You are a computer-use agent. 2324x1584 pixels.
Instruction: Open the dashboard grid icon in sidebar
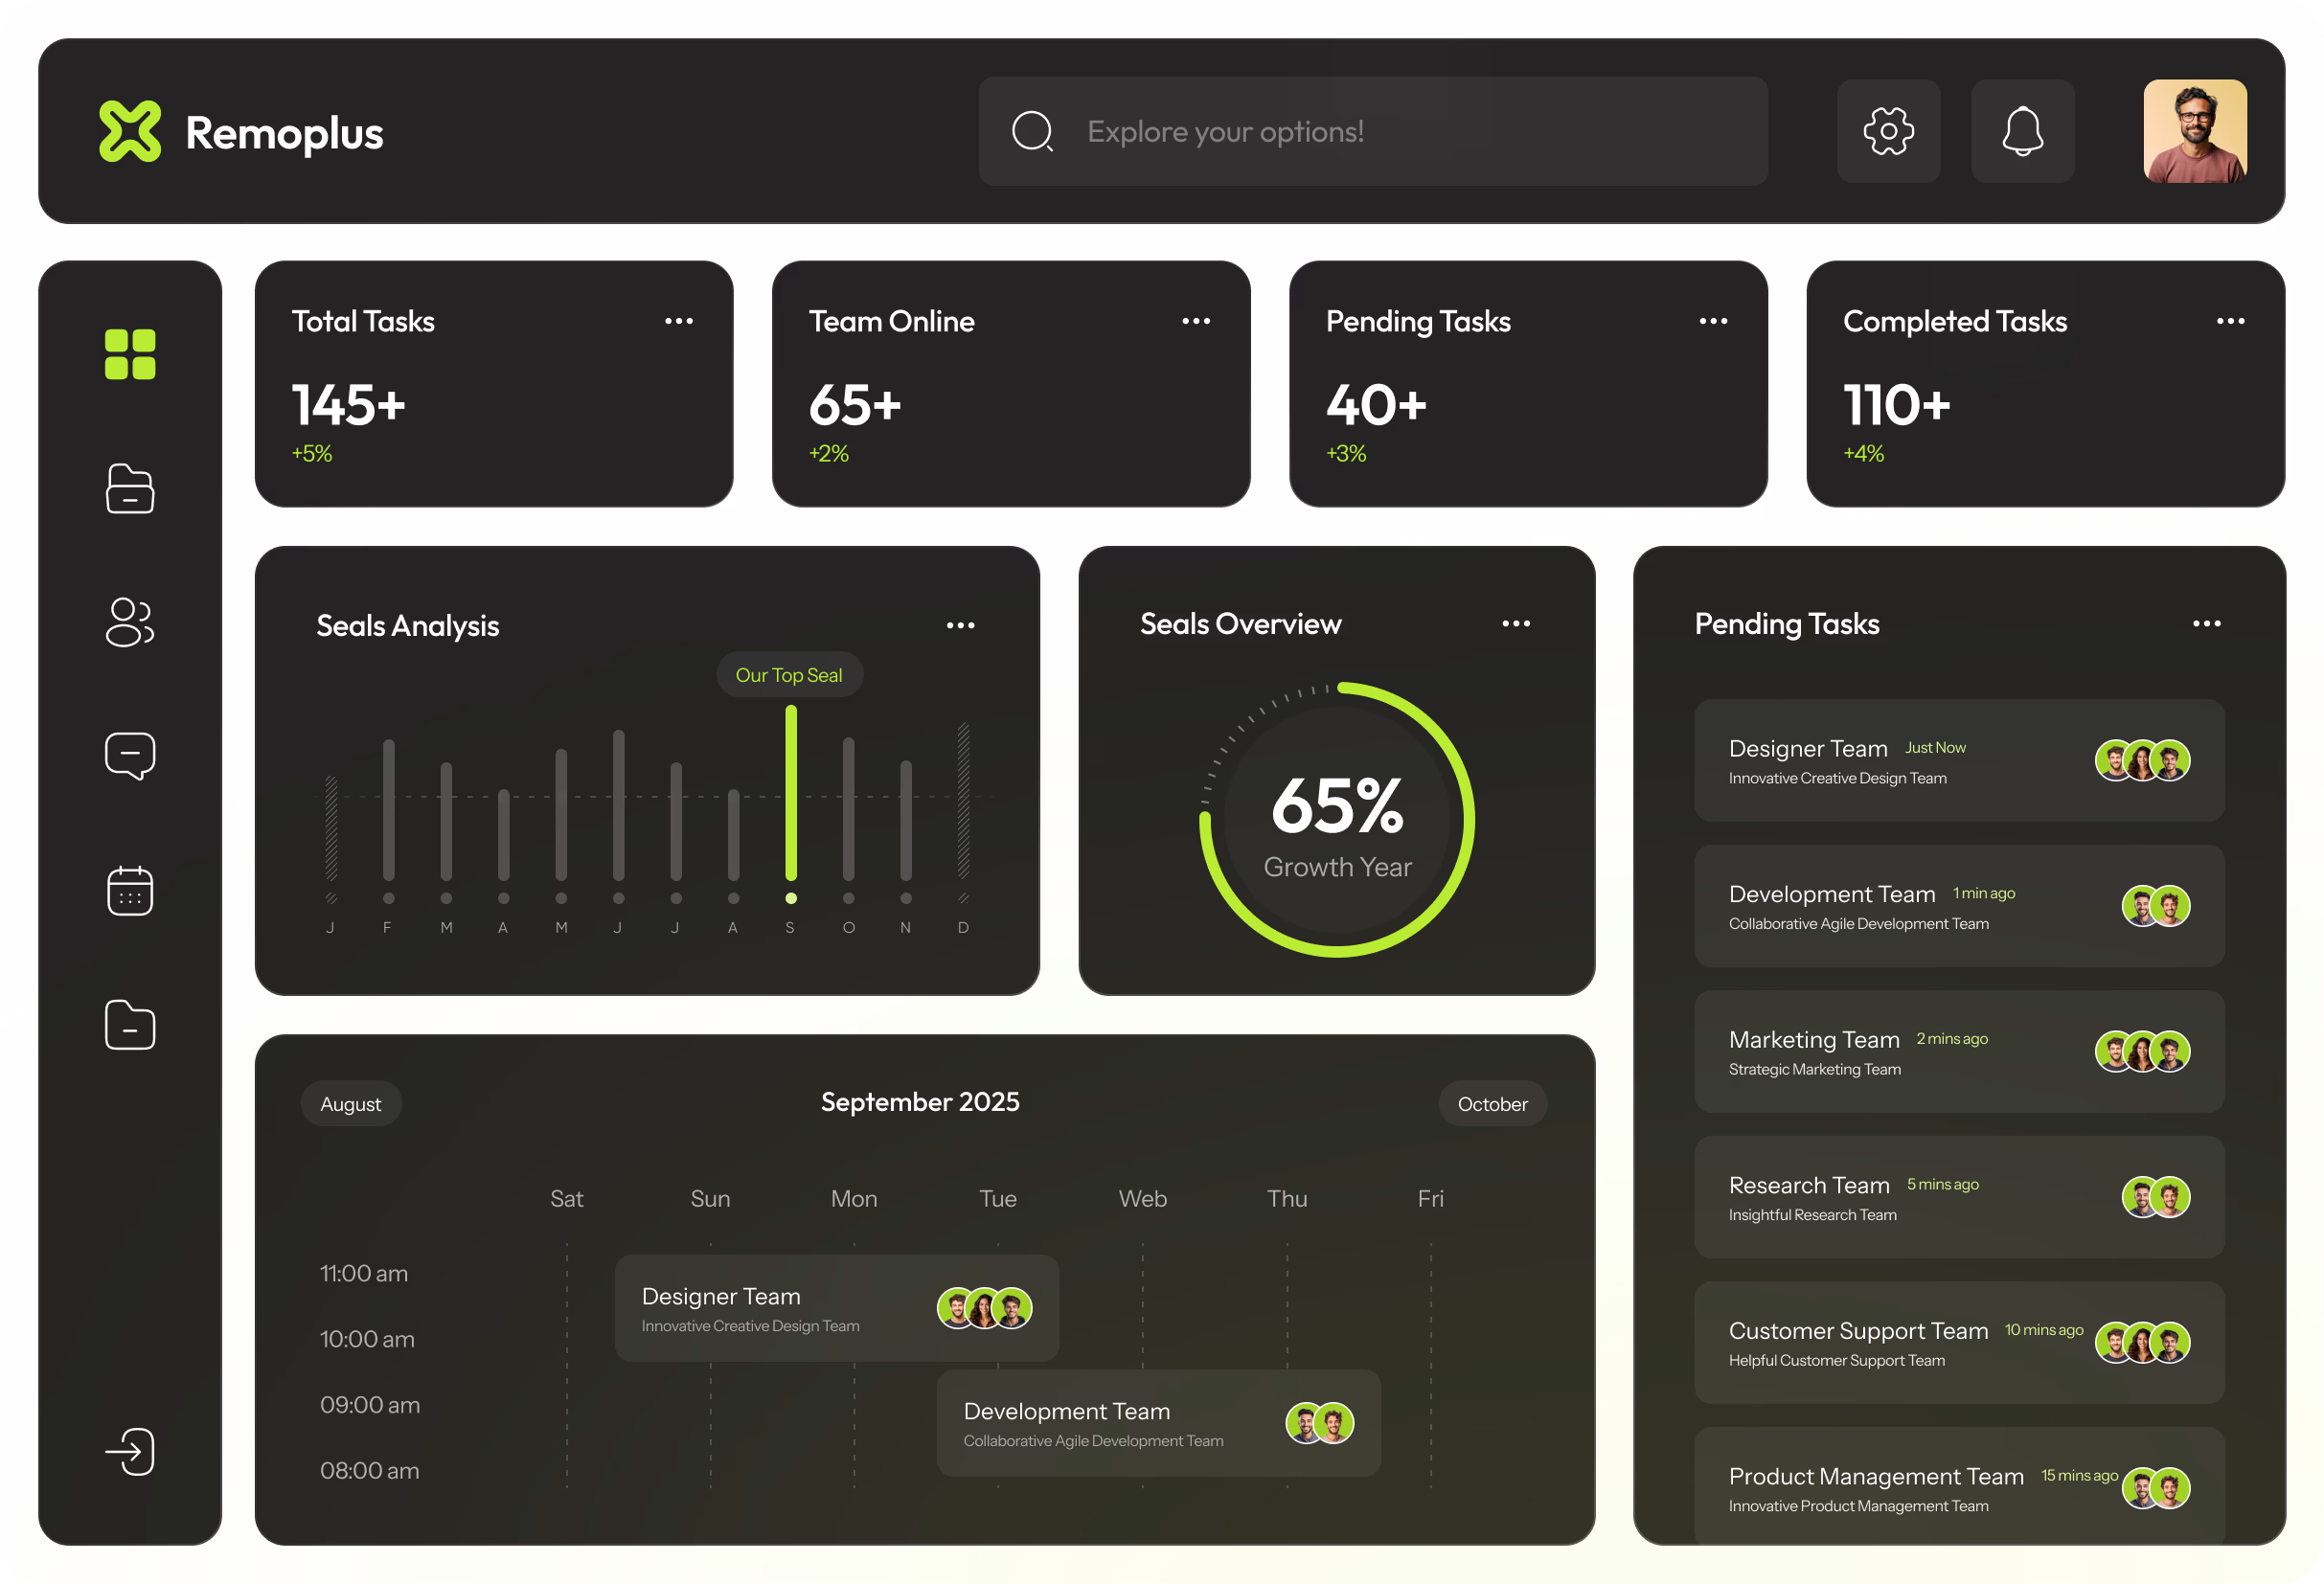click(130, 354)
